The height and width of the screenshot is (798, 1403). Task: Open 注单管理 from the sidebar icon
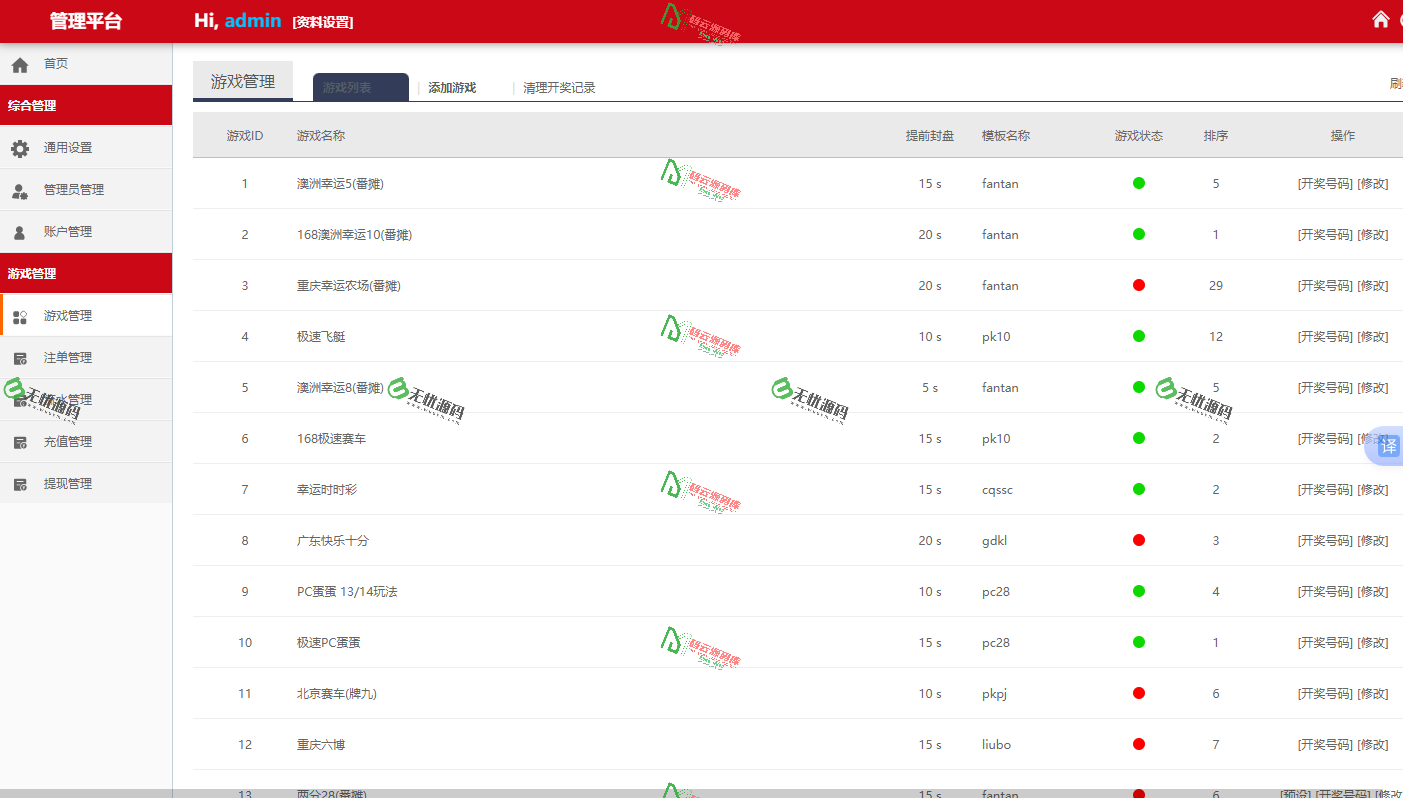pyautogui.click(x=22, y=357)
